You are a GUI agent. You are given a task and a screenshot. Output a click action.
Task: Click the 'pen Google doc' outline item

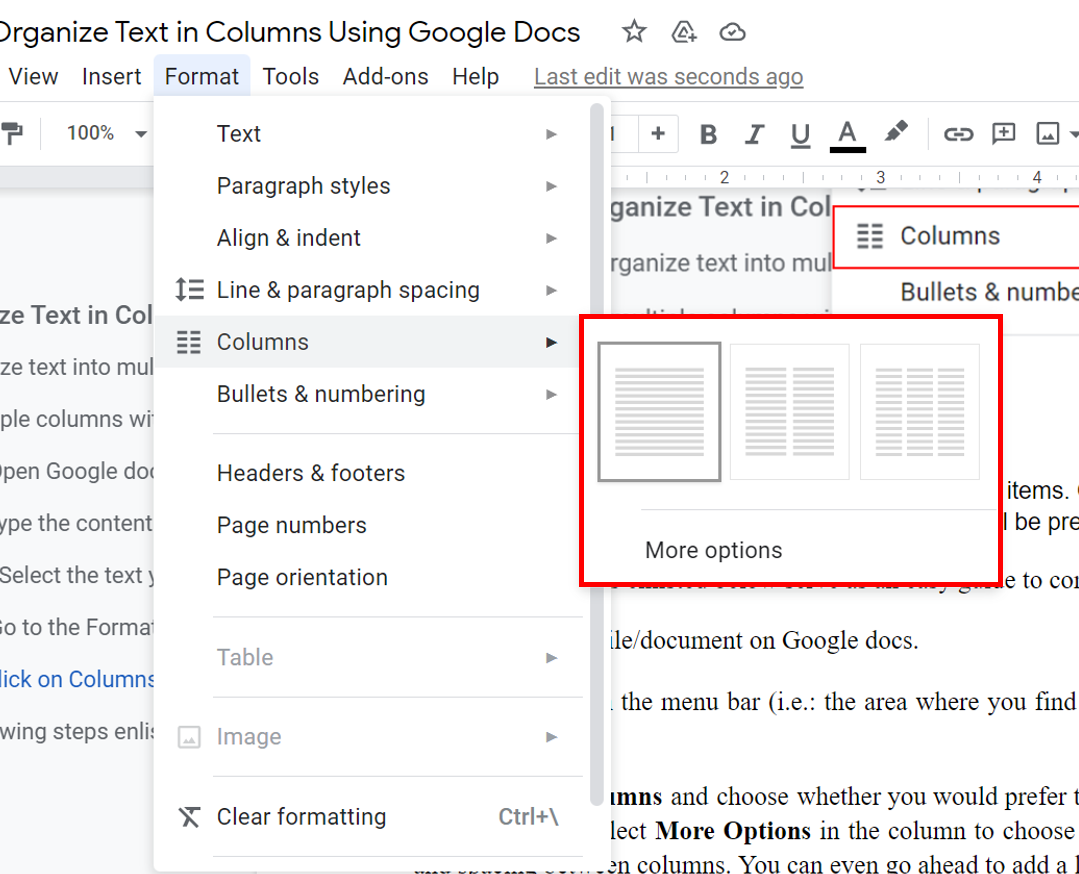(76, 471)
